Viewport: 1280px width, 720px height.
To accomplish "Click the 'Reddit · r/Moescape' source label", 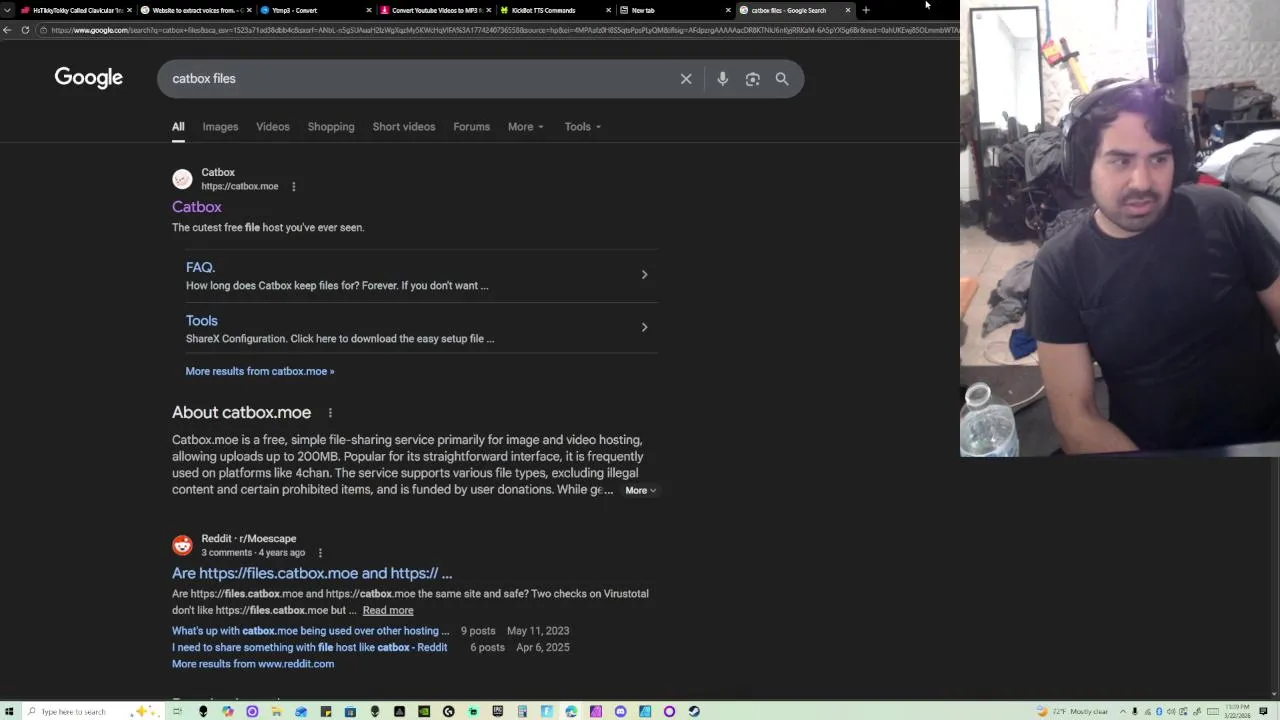I will (x=249, y=539).
